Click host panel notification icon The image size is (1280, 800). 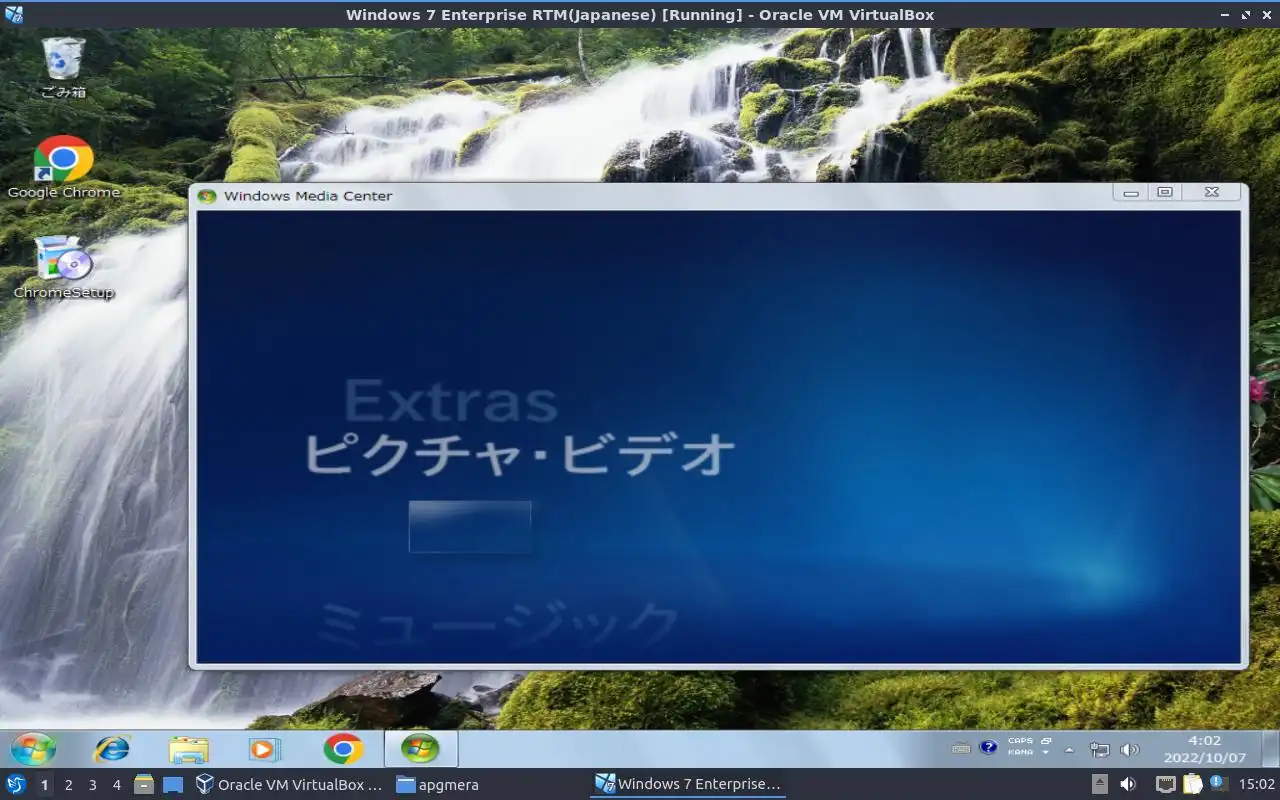1219,785
